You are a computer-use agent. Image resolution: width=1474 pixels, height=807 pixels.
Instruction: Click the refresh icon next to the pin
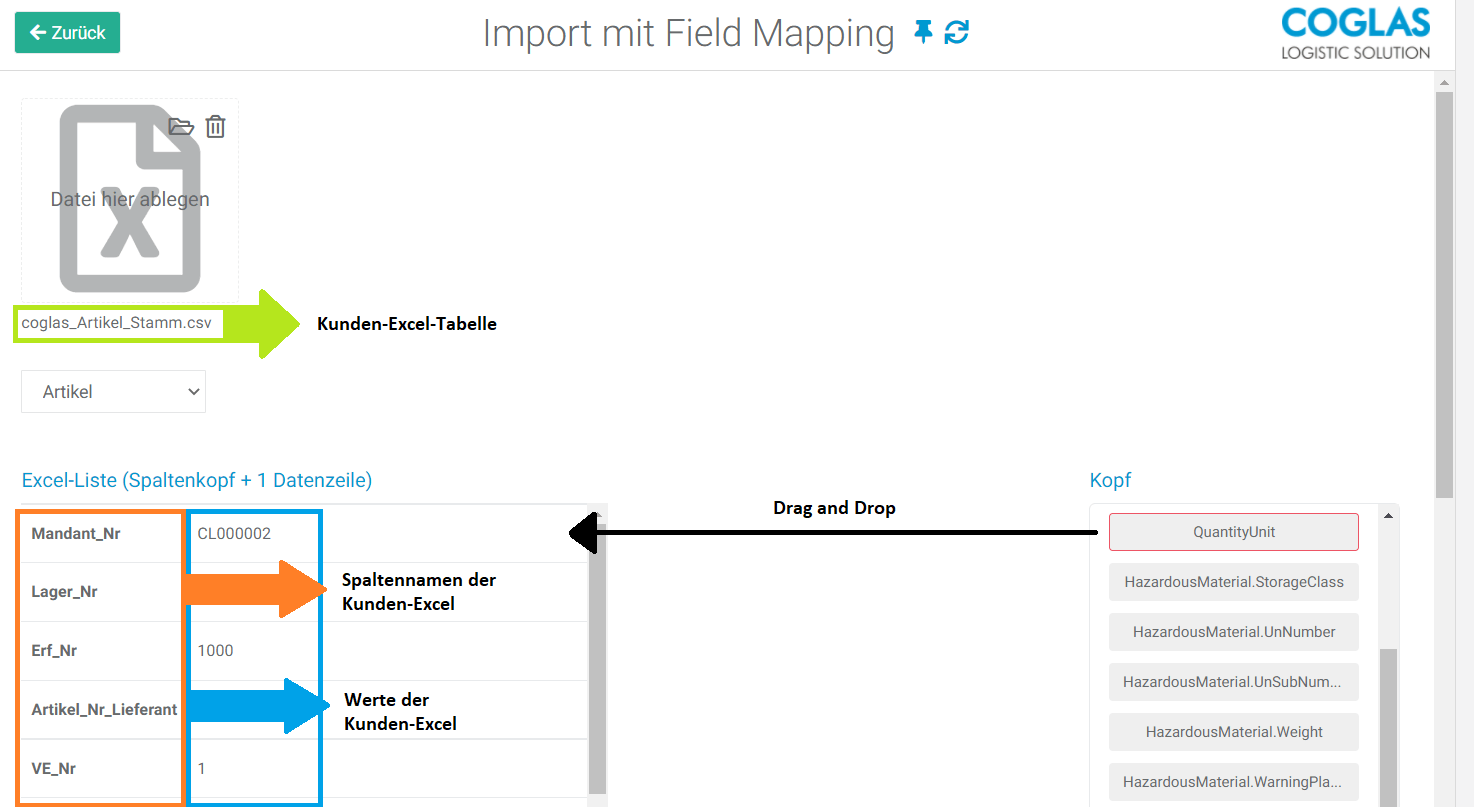pos(956,32)
